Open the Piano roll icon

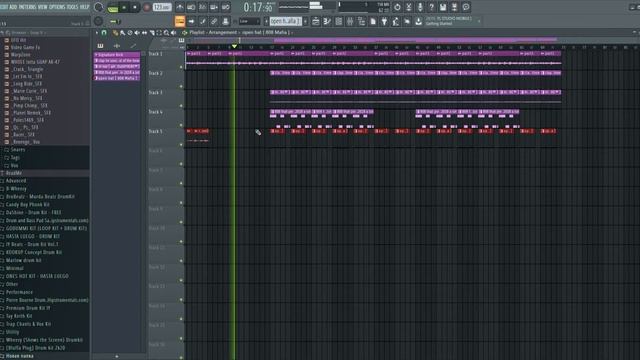click(x=327, y=22)
